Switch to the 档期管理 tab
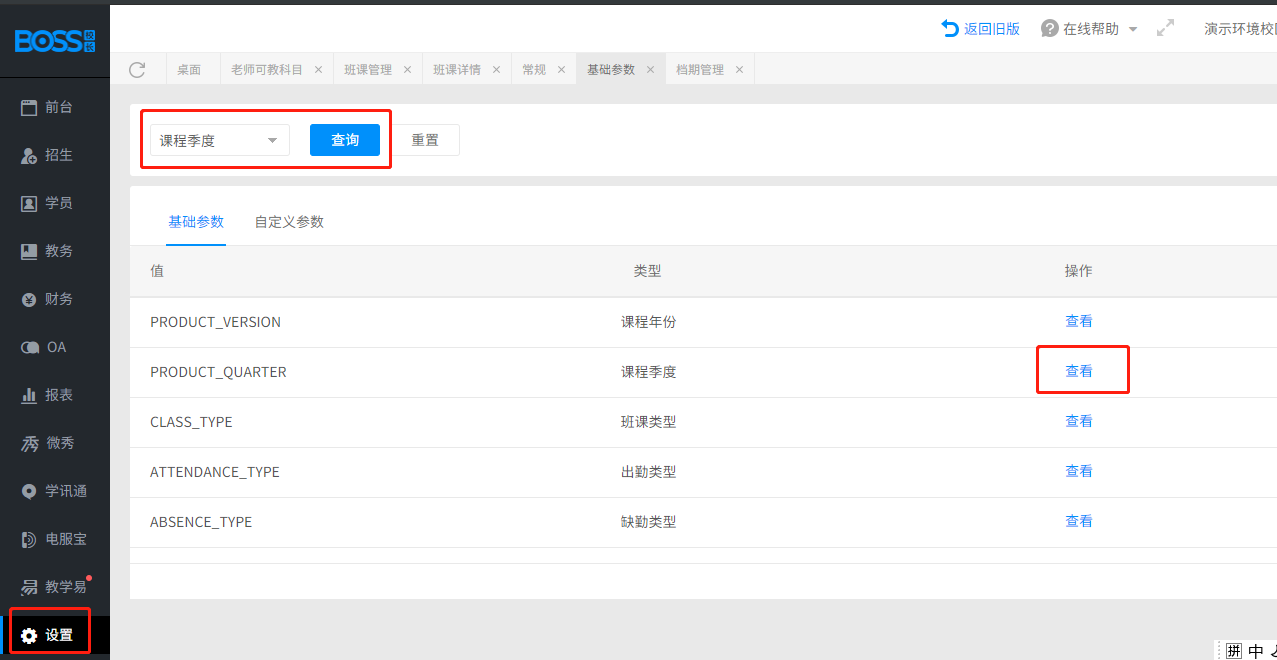The height and width of the screenshot is (660, 1277). 699,70
